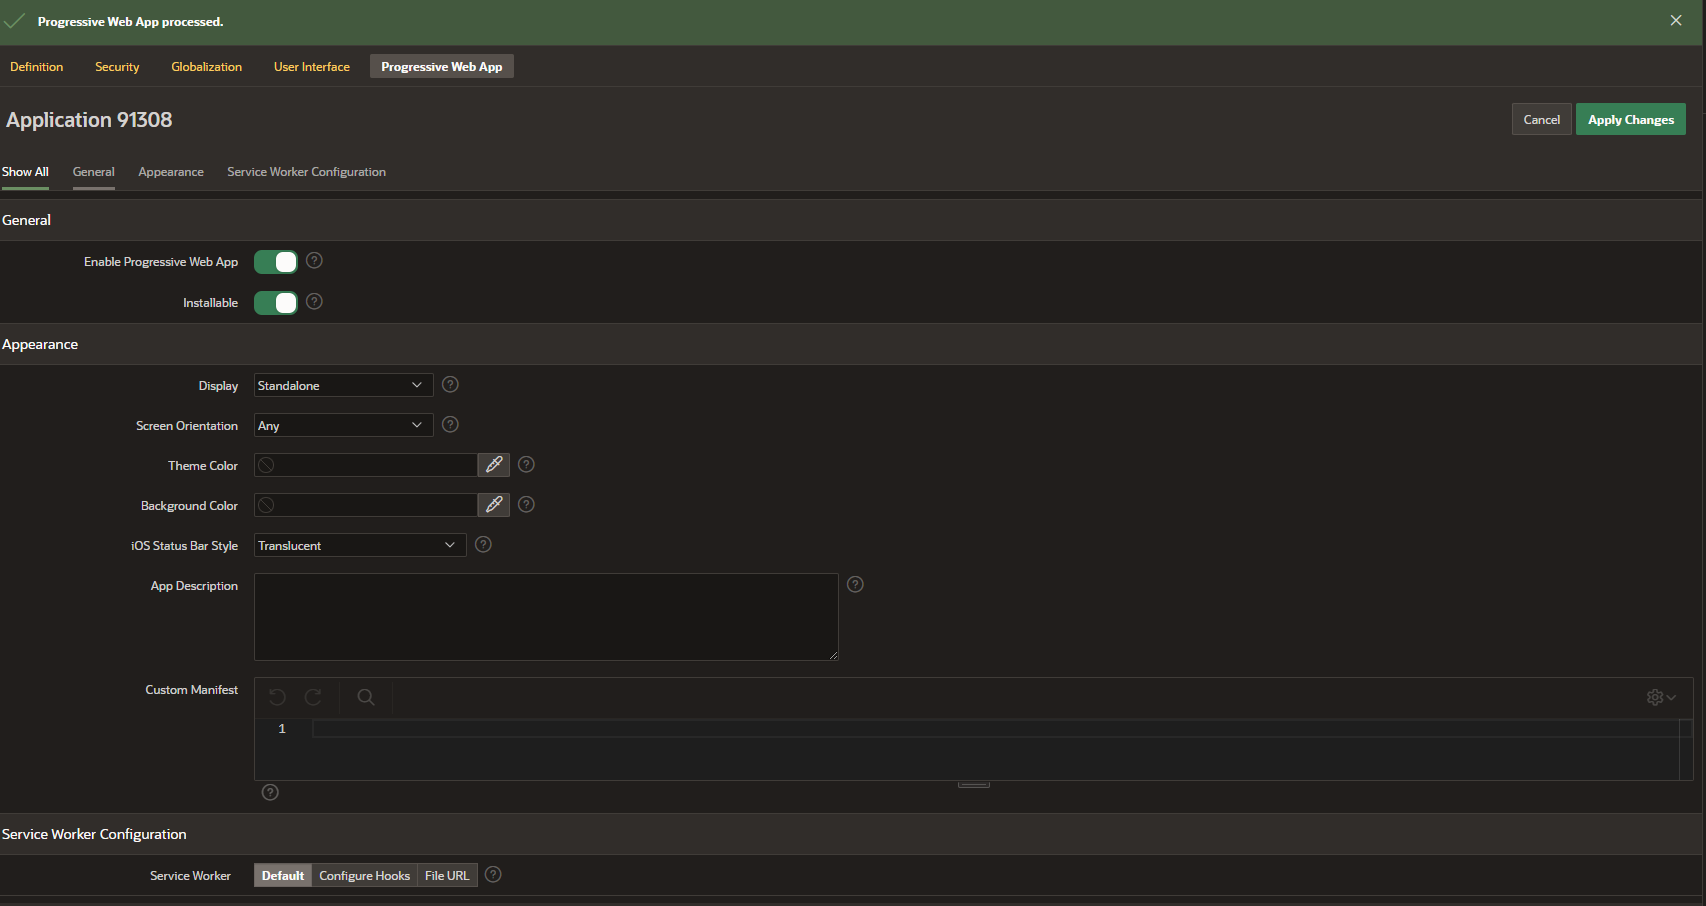This screenshot has height=906, width=1706.
Task: Redo in Custom Manifest editor
Action: pos(313,697)
